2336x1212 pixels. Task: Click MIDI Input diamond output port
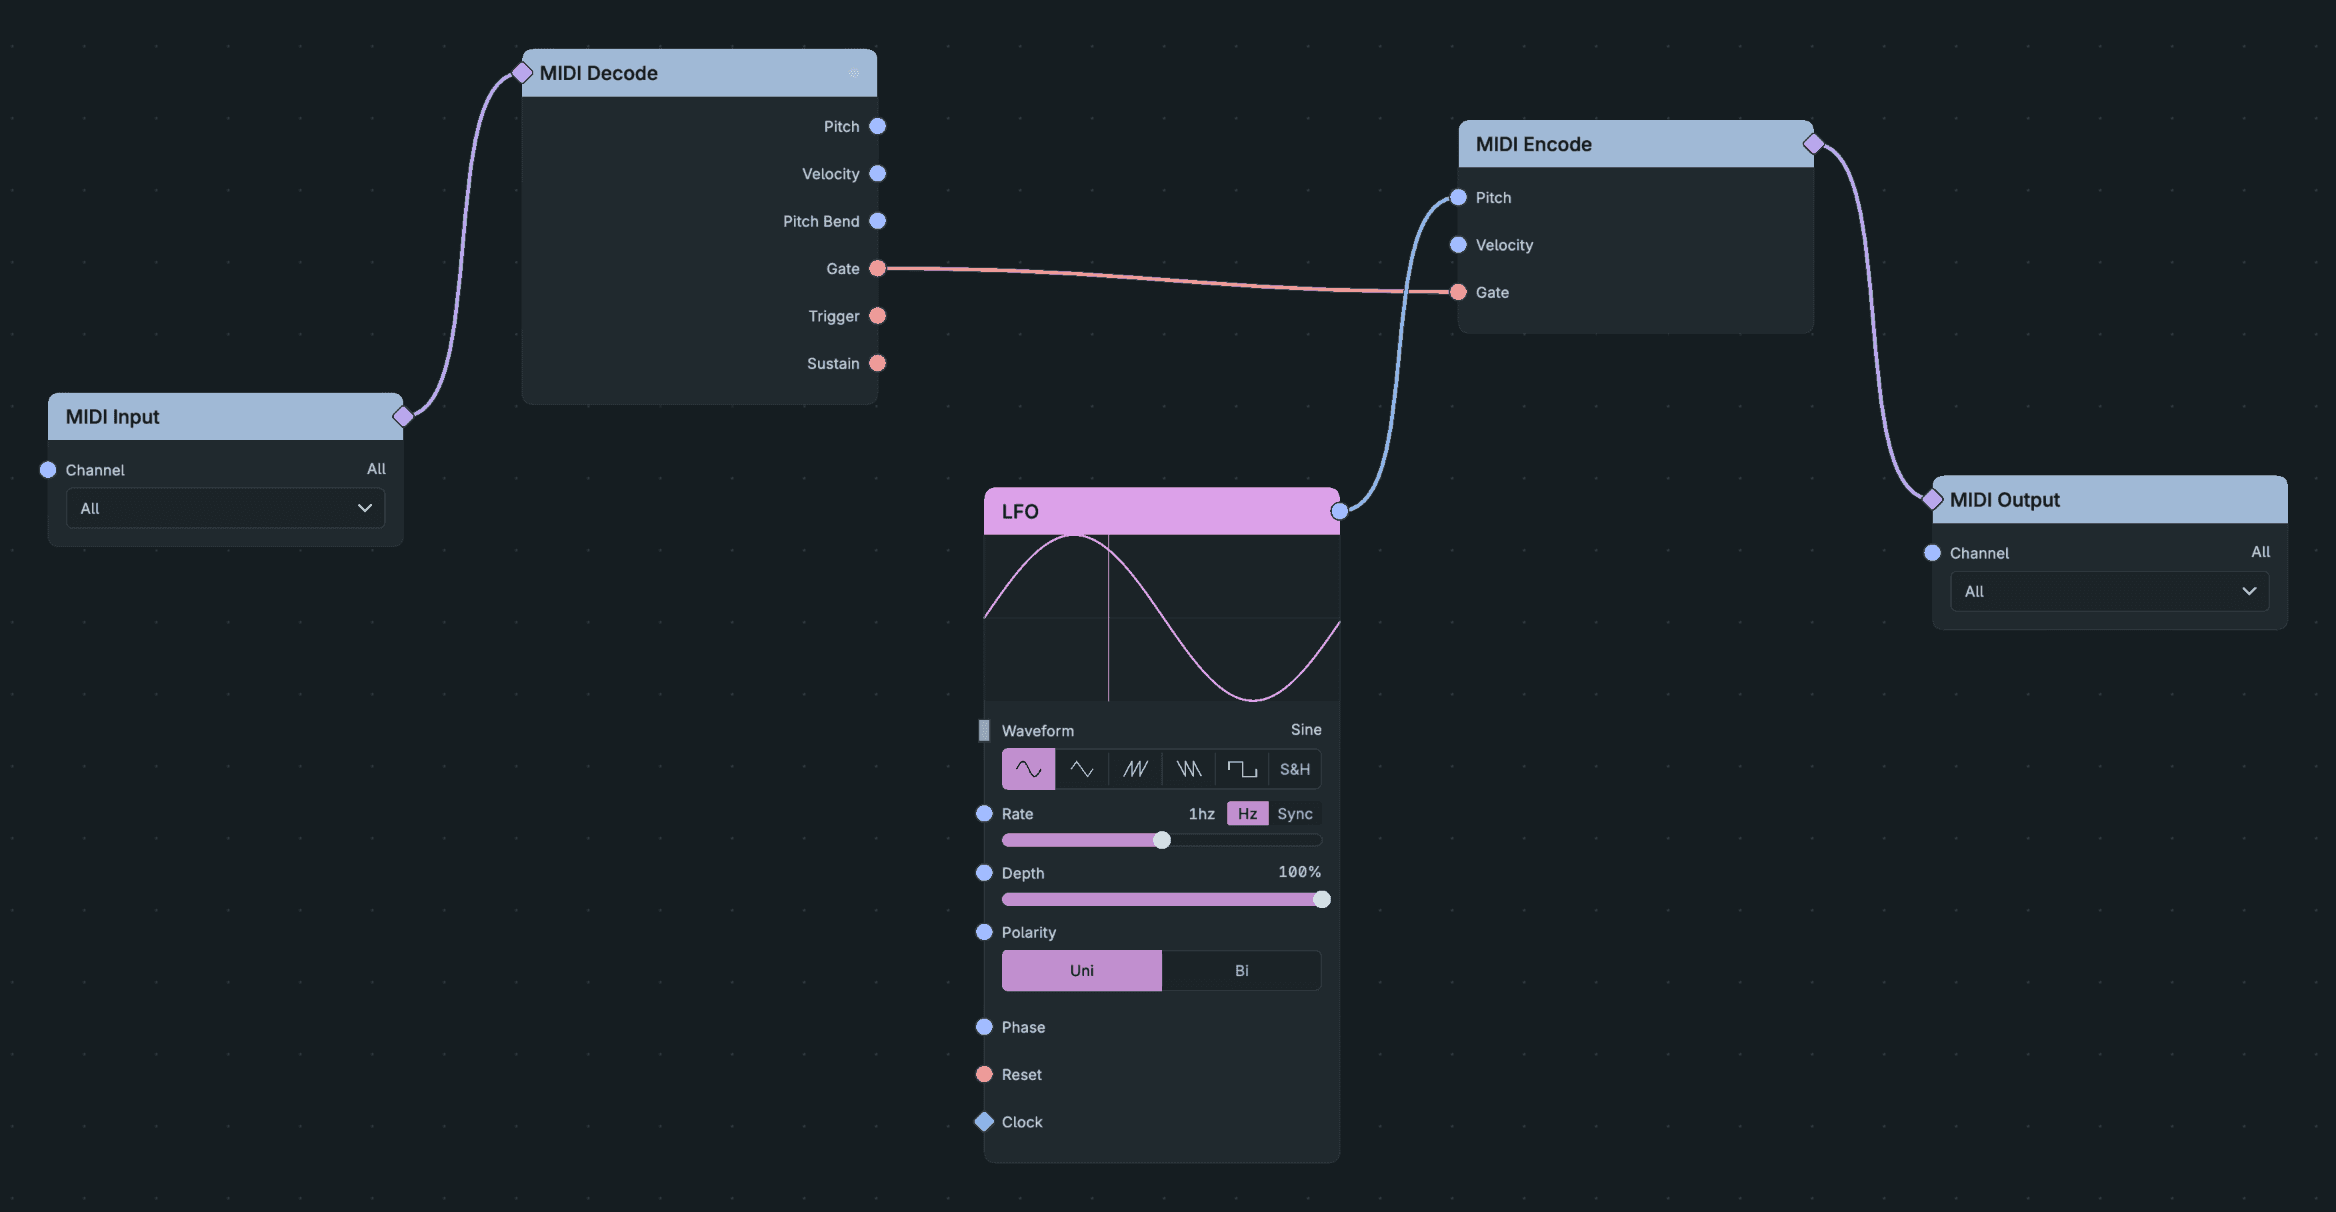[x=403, y=416]
